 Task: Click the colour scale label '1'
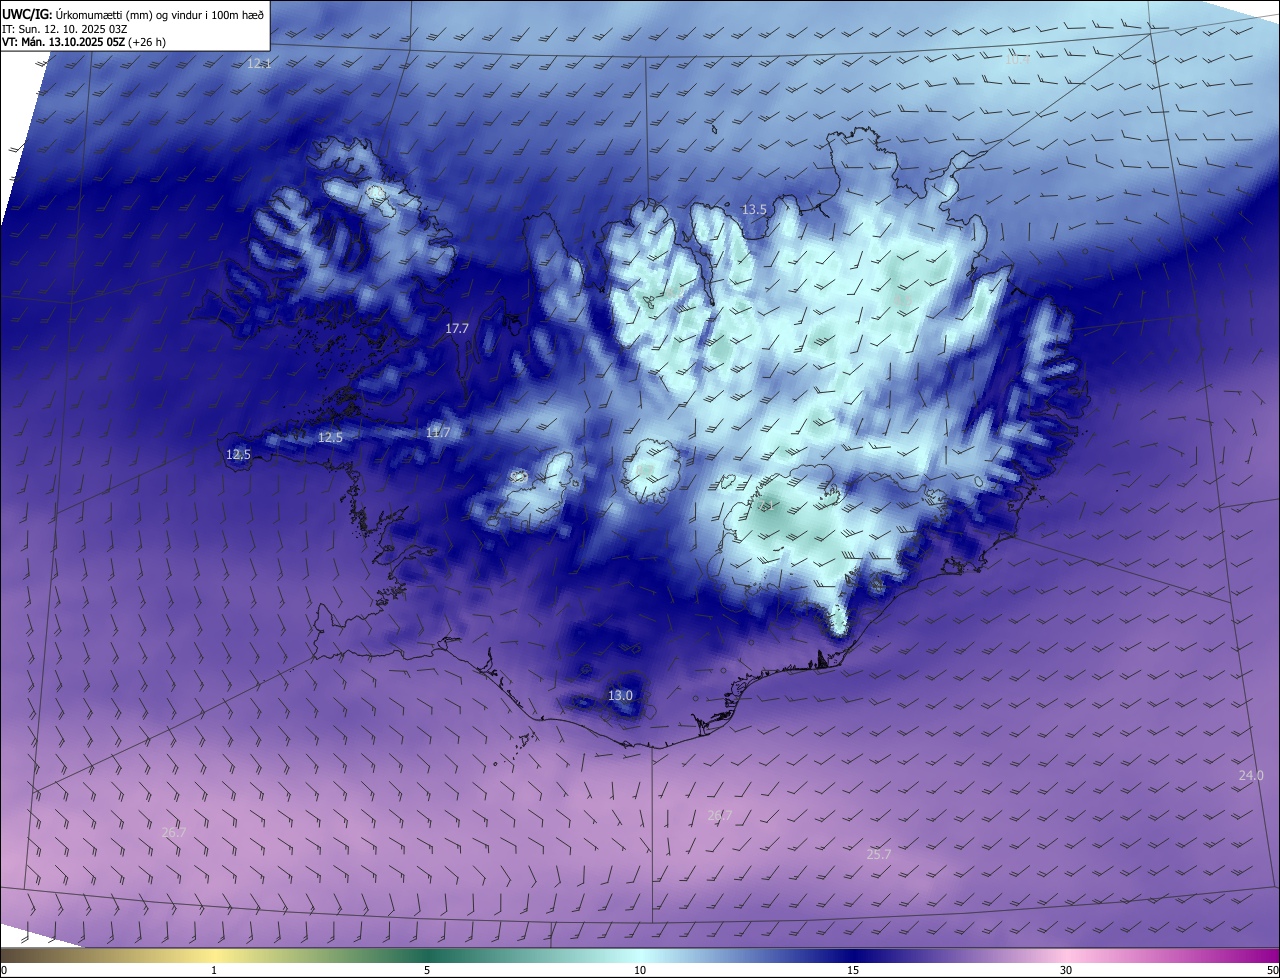(x=214, y=970)
